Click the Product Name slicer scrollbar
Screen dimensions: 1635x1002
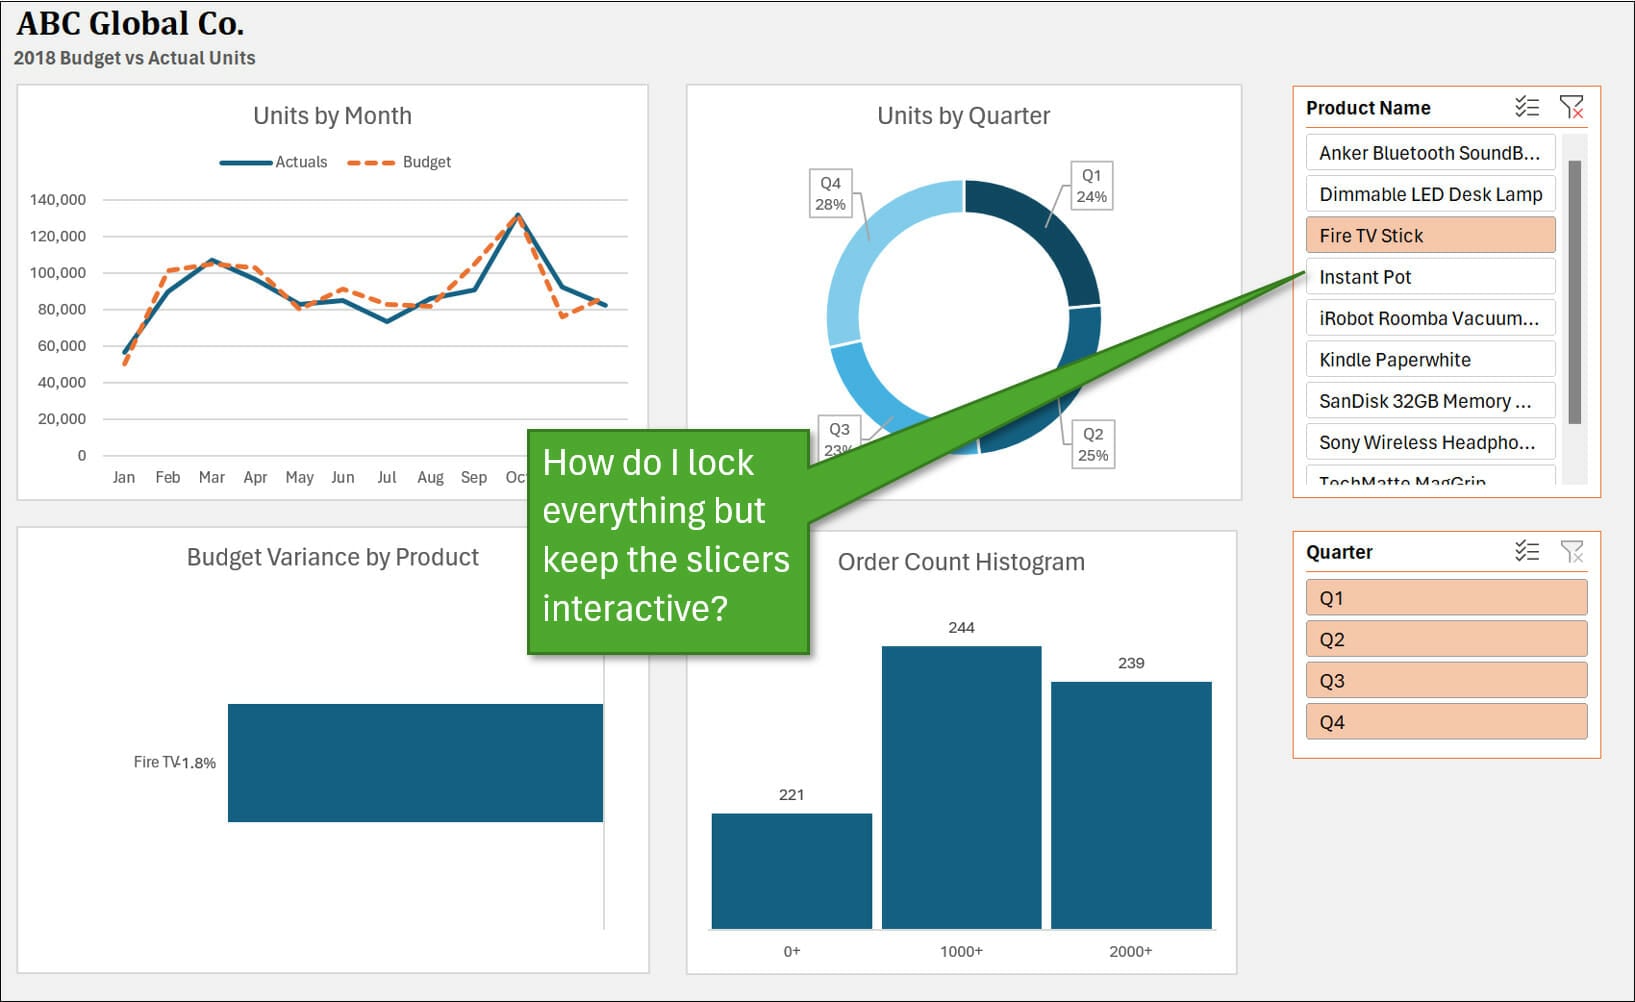click(1574, 292)
